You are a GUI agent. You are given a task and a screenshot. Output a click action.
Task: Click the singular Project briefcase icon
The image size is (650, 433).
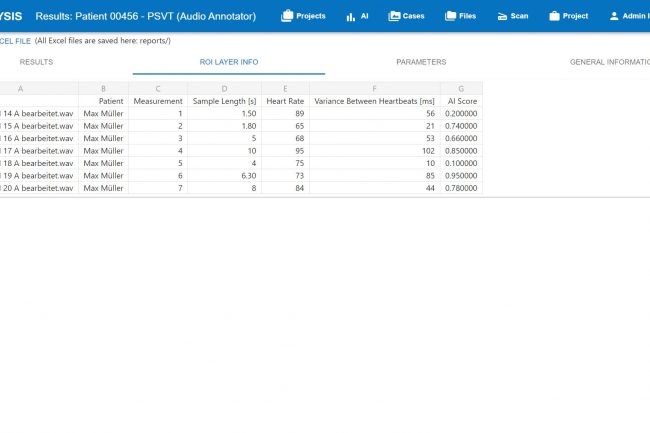554,16
